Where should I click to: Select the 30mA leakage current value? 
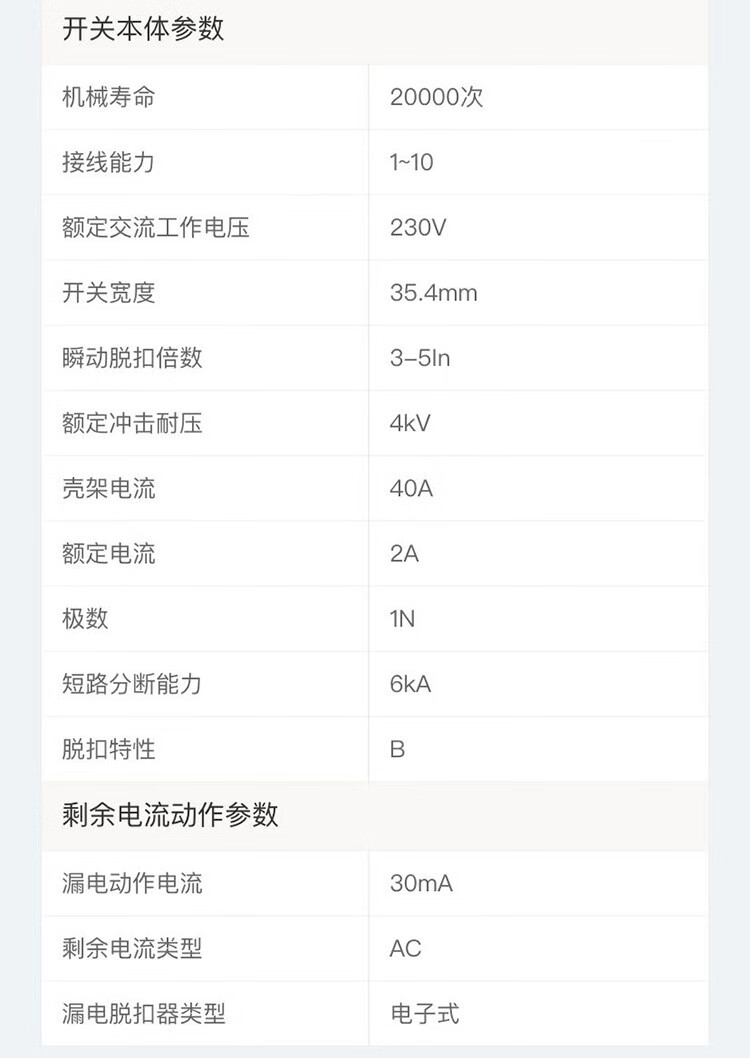pos(421,883)
